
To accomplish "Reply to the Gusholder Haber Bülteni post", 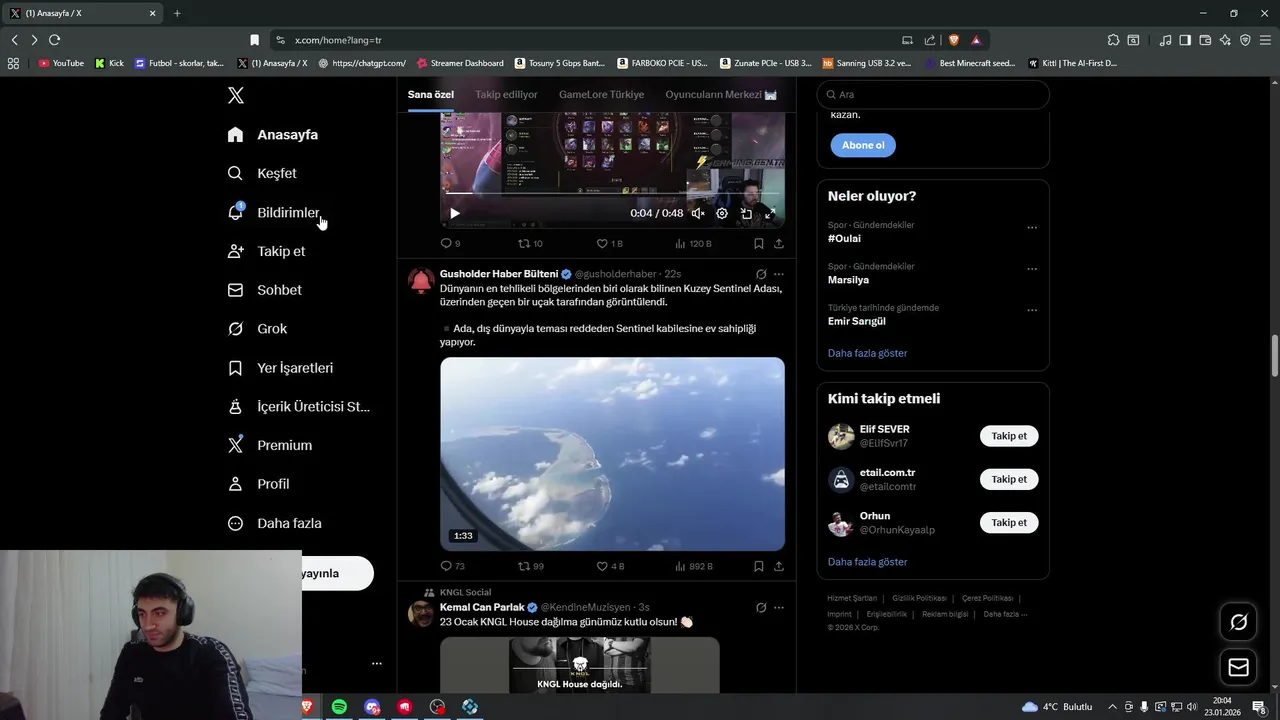I will tap(452, 566).
